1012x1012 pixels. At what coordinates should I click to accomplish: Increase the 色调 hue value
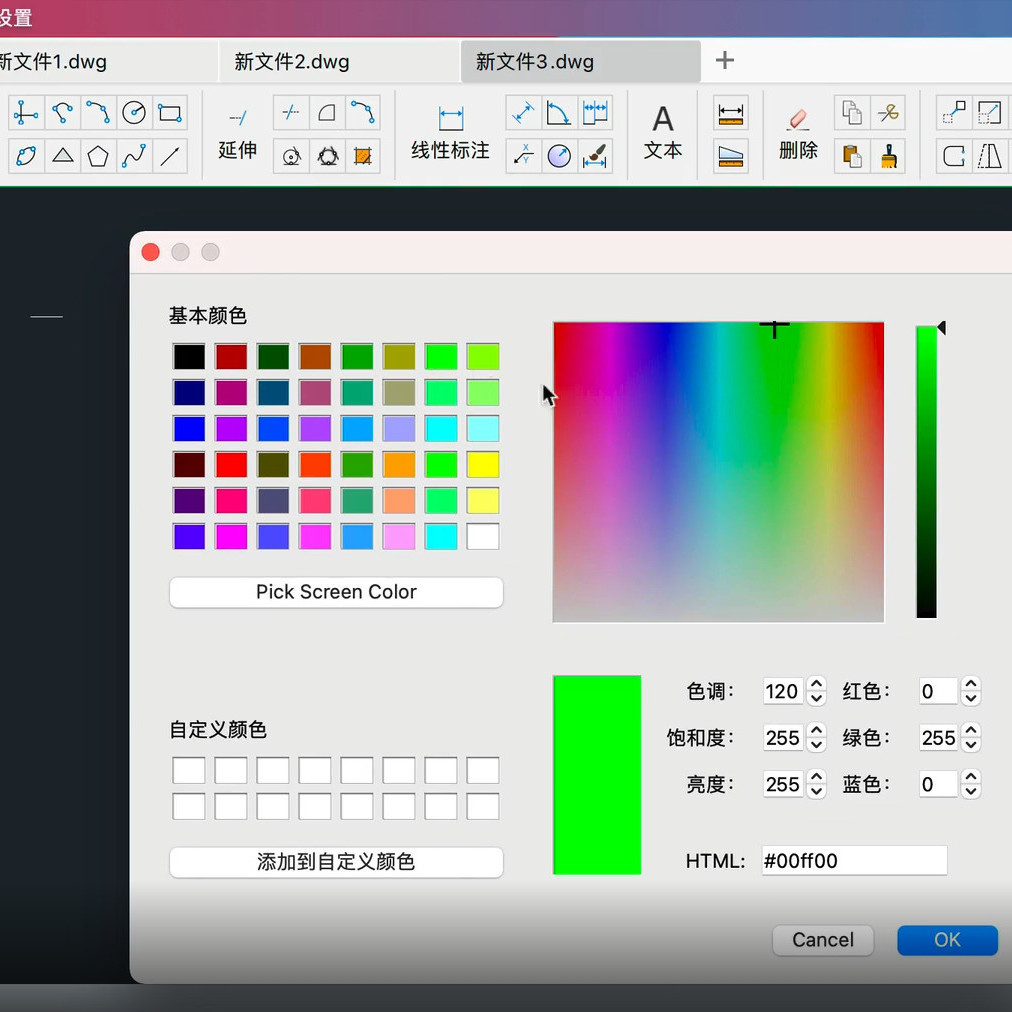tap(816, 683)
